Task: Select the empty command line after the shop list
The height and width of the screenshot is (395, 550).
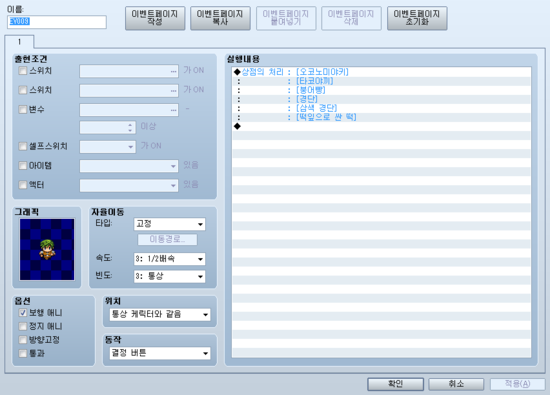Action: point(382,126)
